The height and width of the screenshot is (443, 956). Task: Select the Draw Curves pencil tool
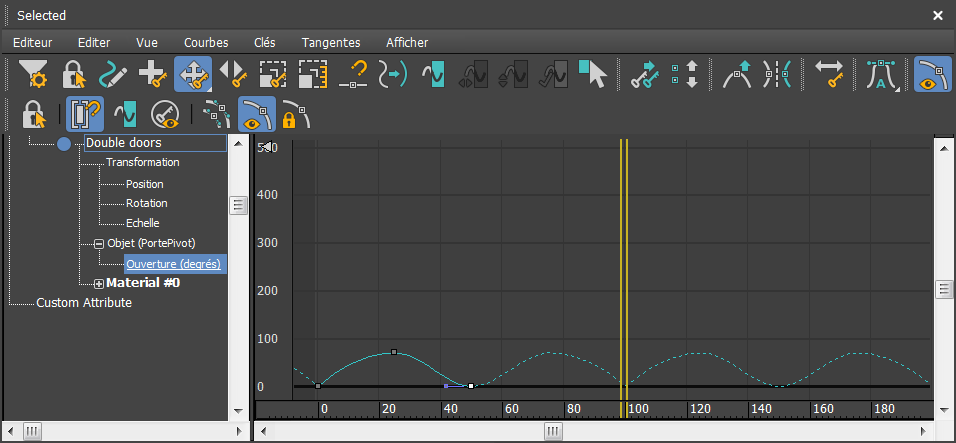coord(113,74)
